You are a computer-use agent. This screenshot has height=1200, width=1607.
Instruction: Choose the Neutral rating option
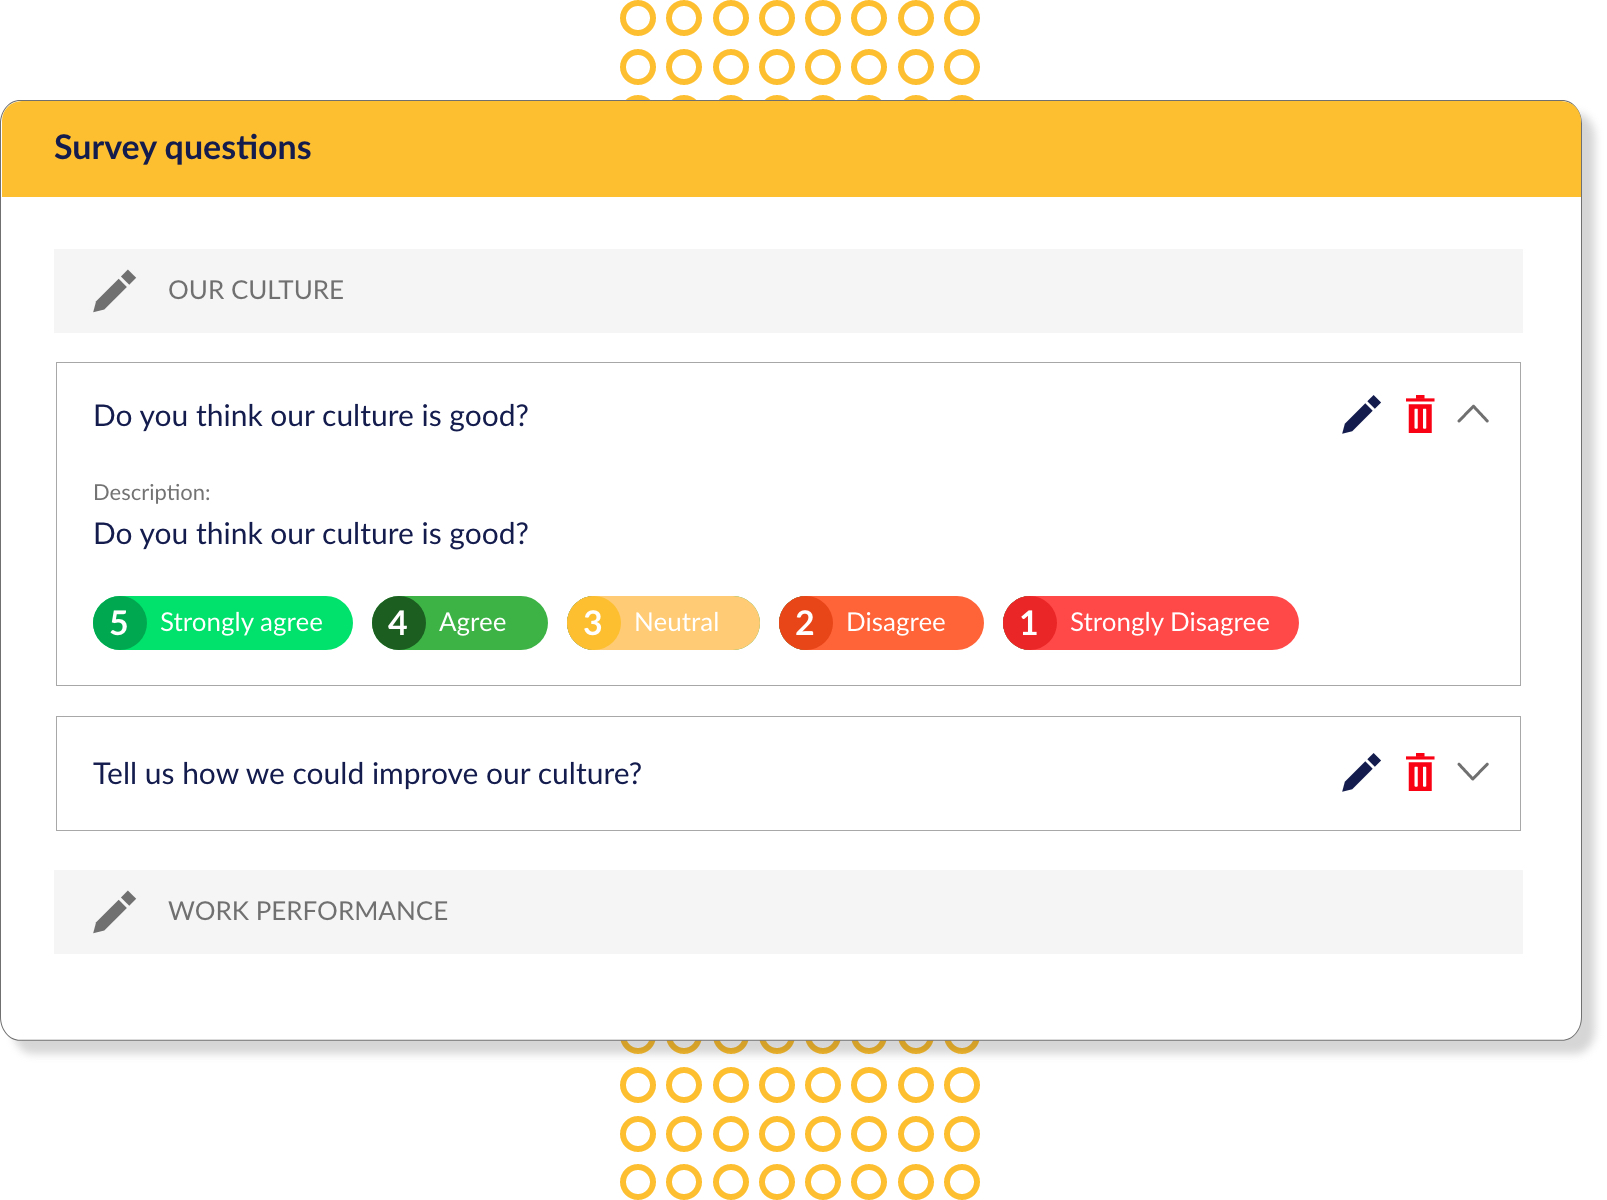(x=663, y=623)
